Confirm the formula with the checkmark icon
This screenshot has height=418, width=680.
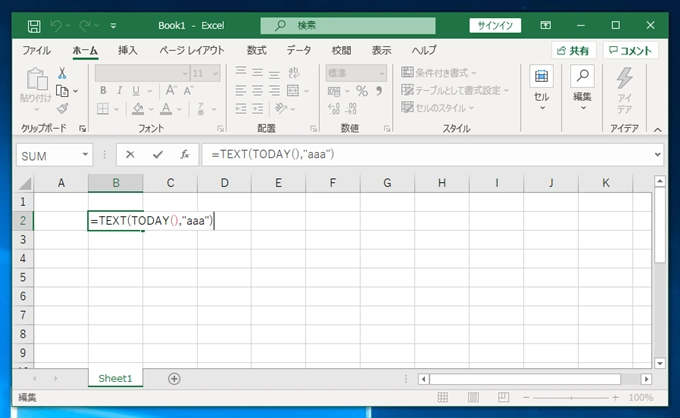tap(158, 154)
